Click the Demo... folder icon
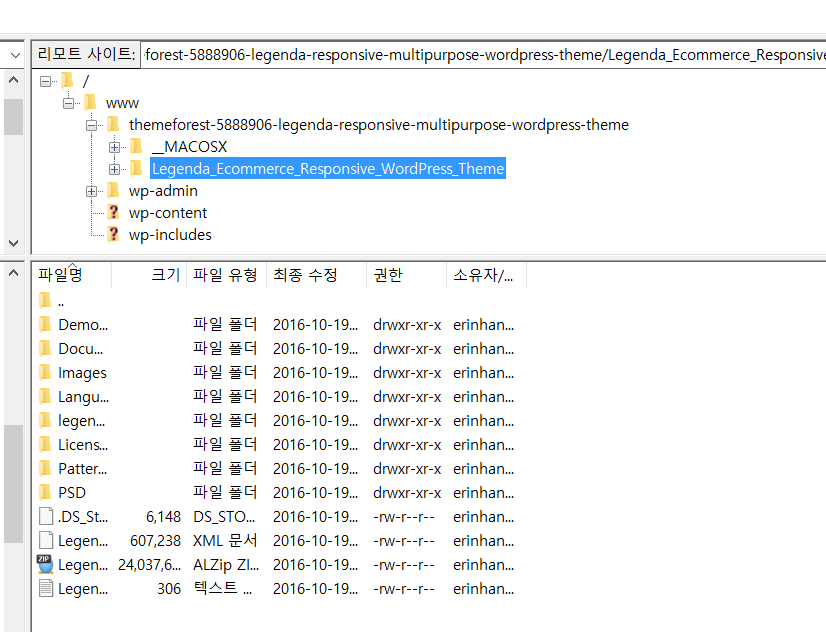Viewport: 826px width, 632px height. (x=46, y=324)
